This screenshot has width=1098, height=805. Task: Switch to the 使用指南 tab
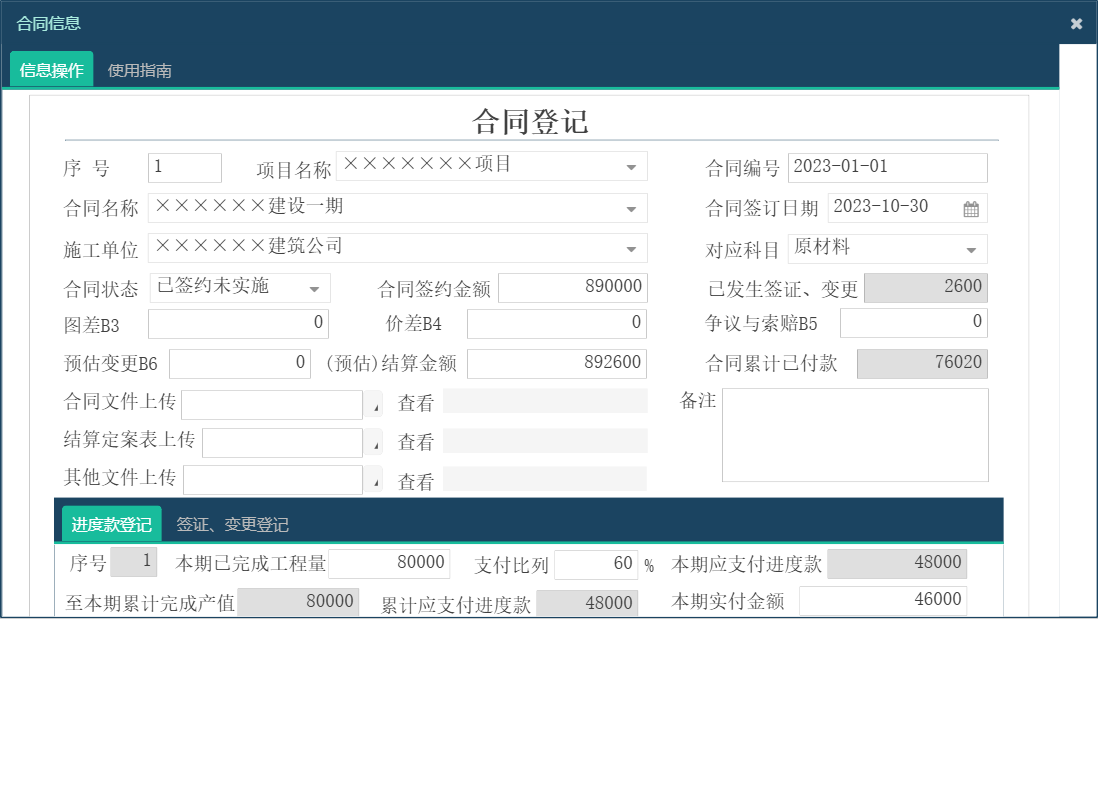click(138, 70)
